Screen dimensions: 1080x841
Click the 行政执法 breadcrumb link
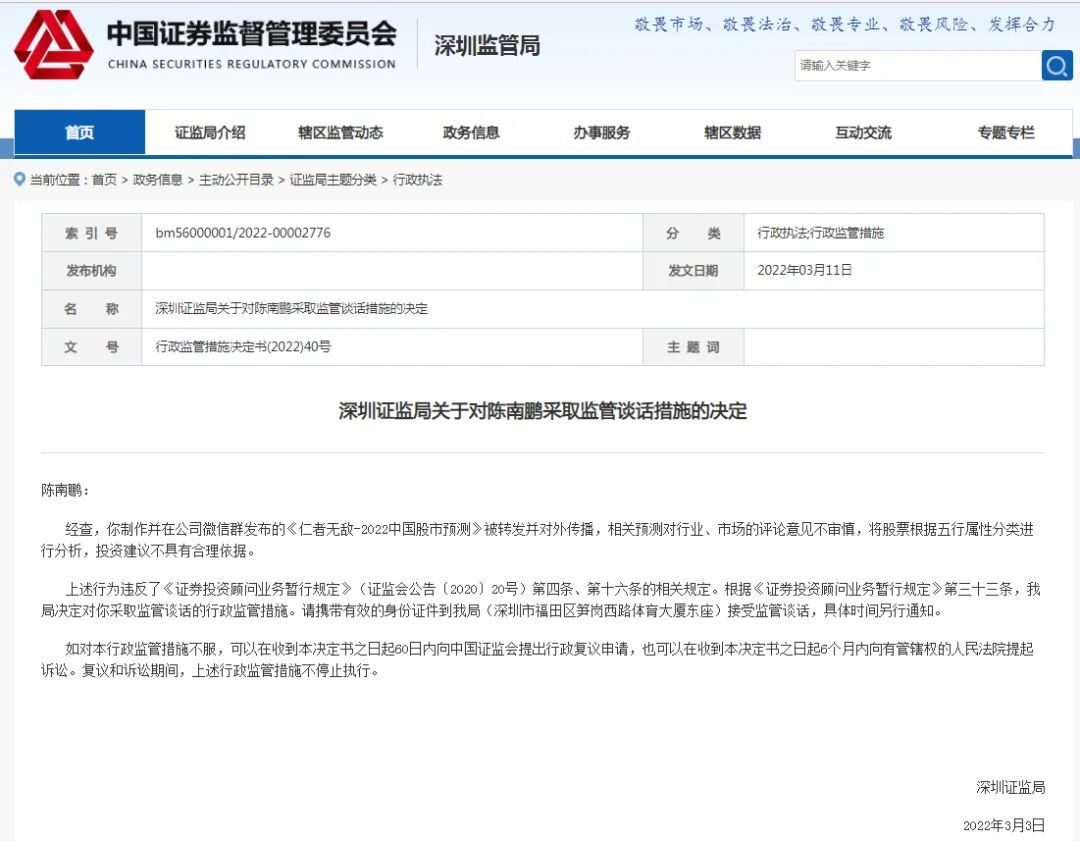coord(420,181)
